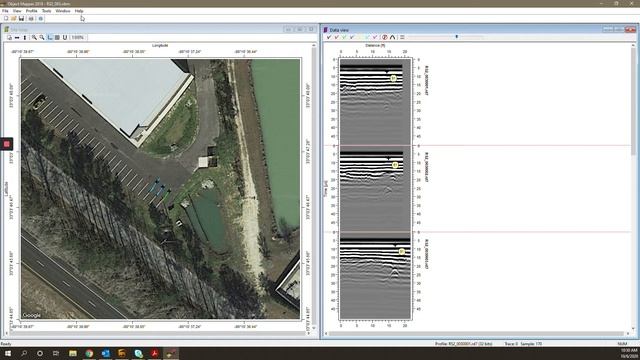Click the Save disk icon in main toolbar

coord(21,19)
